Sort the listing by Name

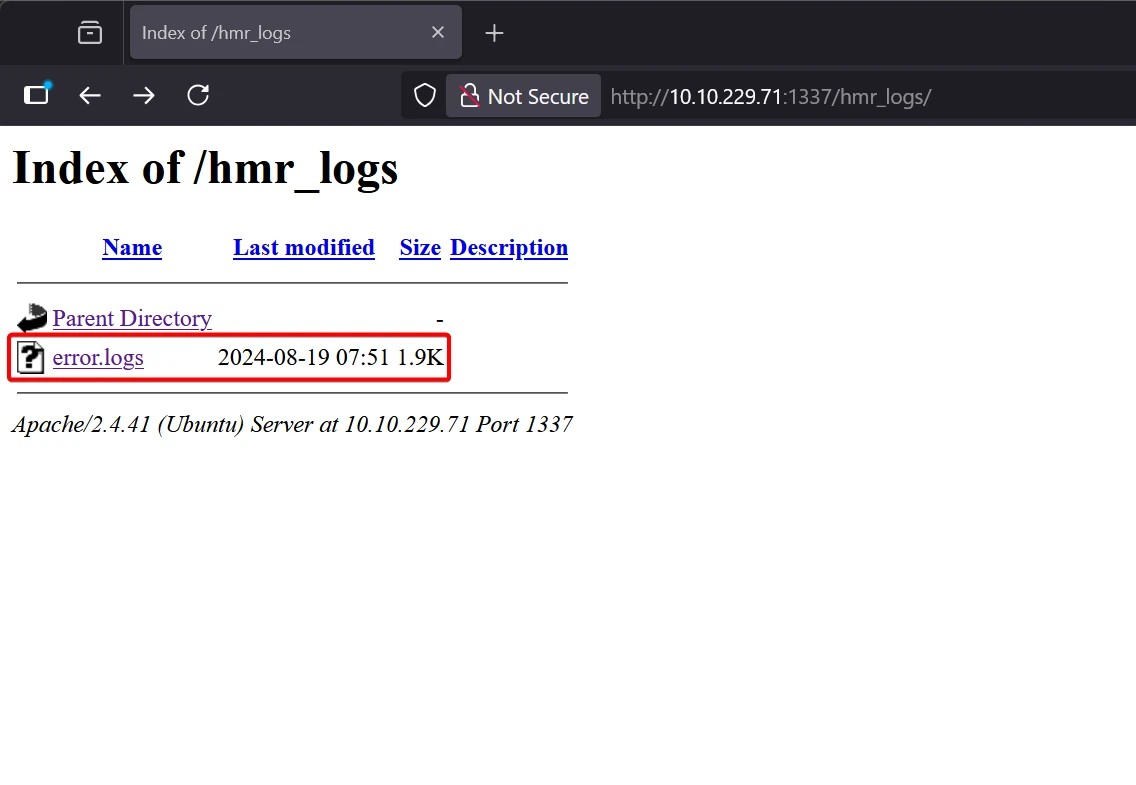[132, 248]
